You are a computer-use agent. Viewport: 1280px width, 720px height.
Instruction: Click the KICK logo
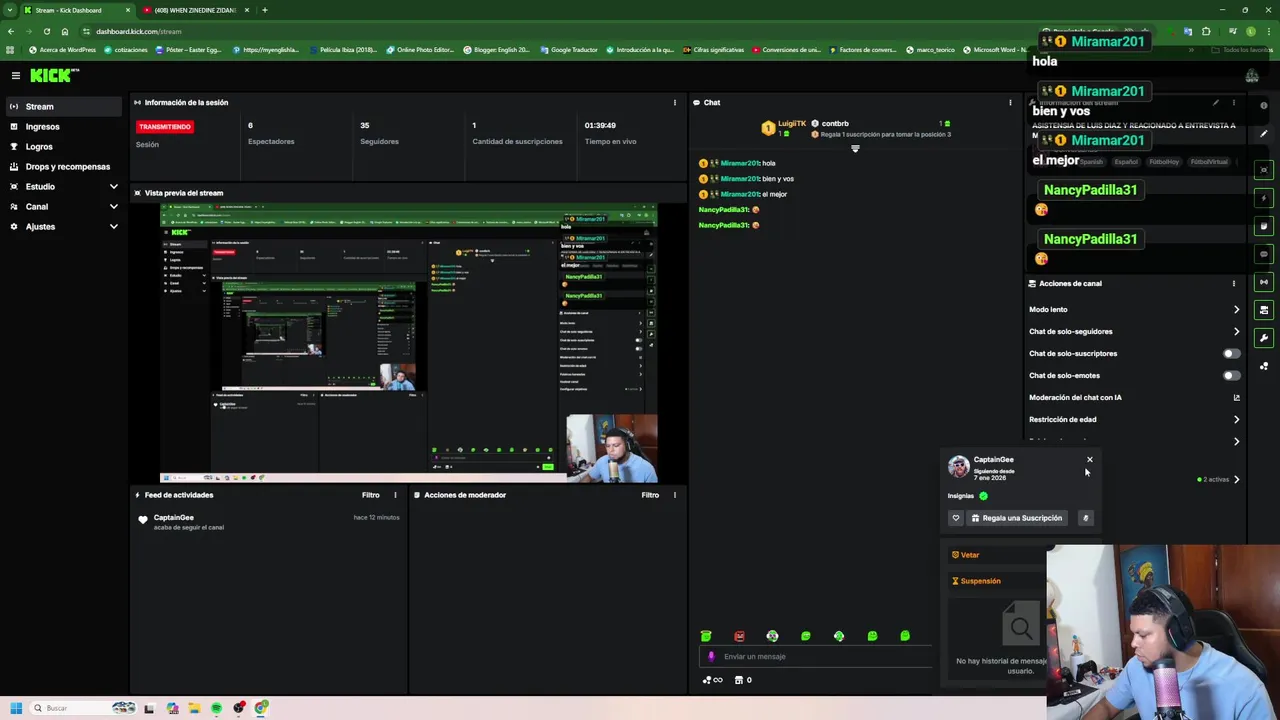click(54, 75)
